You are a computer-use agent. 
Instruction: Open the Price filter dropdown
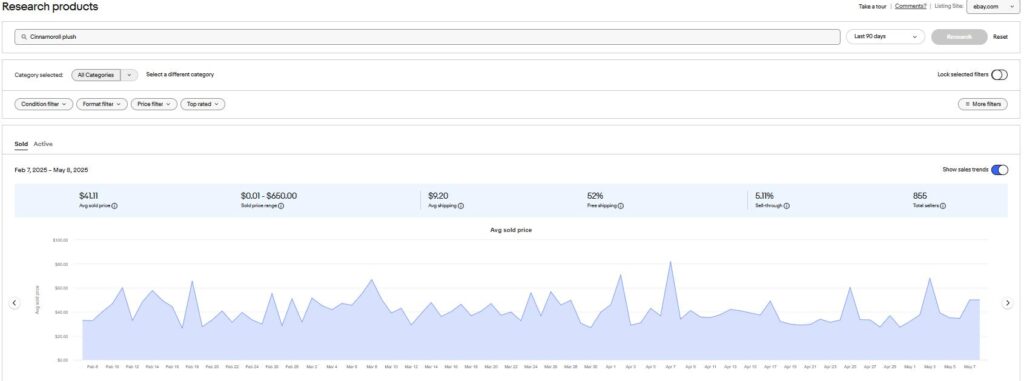point(153,104)
